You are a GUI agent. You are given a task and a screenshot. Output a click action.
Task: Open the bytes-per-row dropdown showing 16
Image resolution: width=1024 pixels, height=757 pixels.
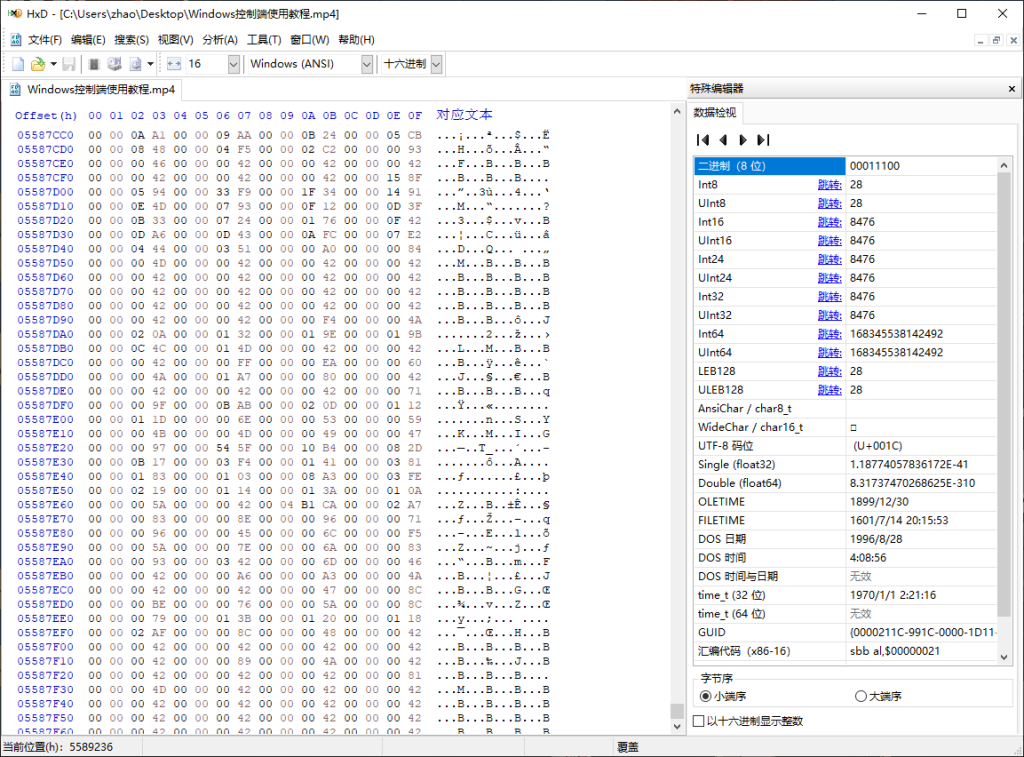pyautogui.click(x=233, y=63)
